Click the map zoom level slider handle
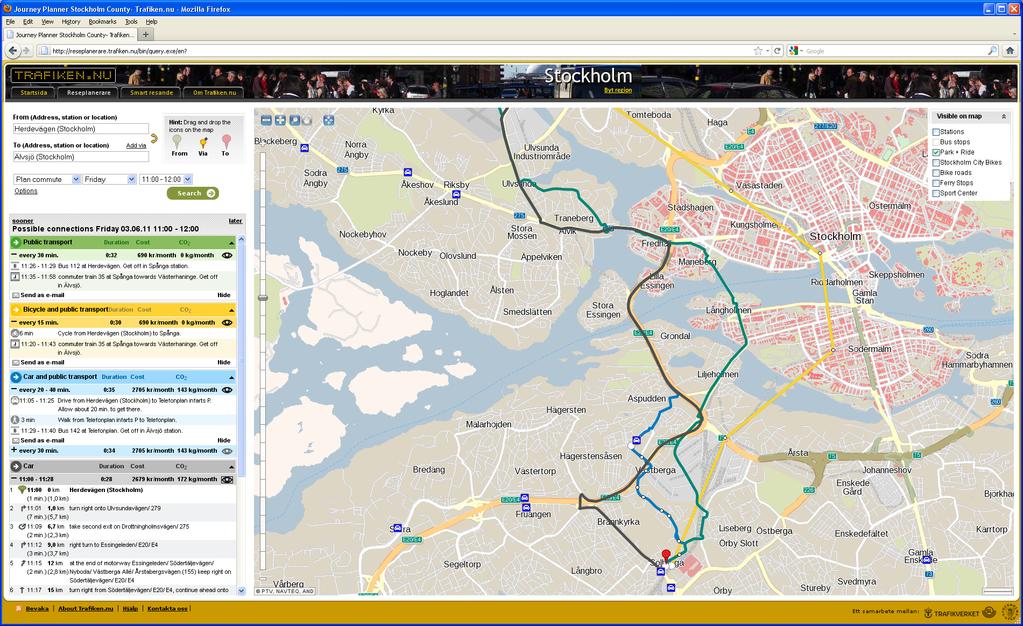 coord(263,298)
